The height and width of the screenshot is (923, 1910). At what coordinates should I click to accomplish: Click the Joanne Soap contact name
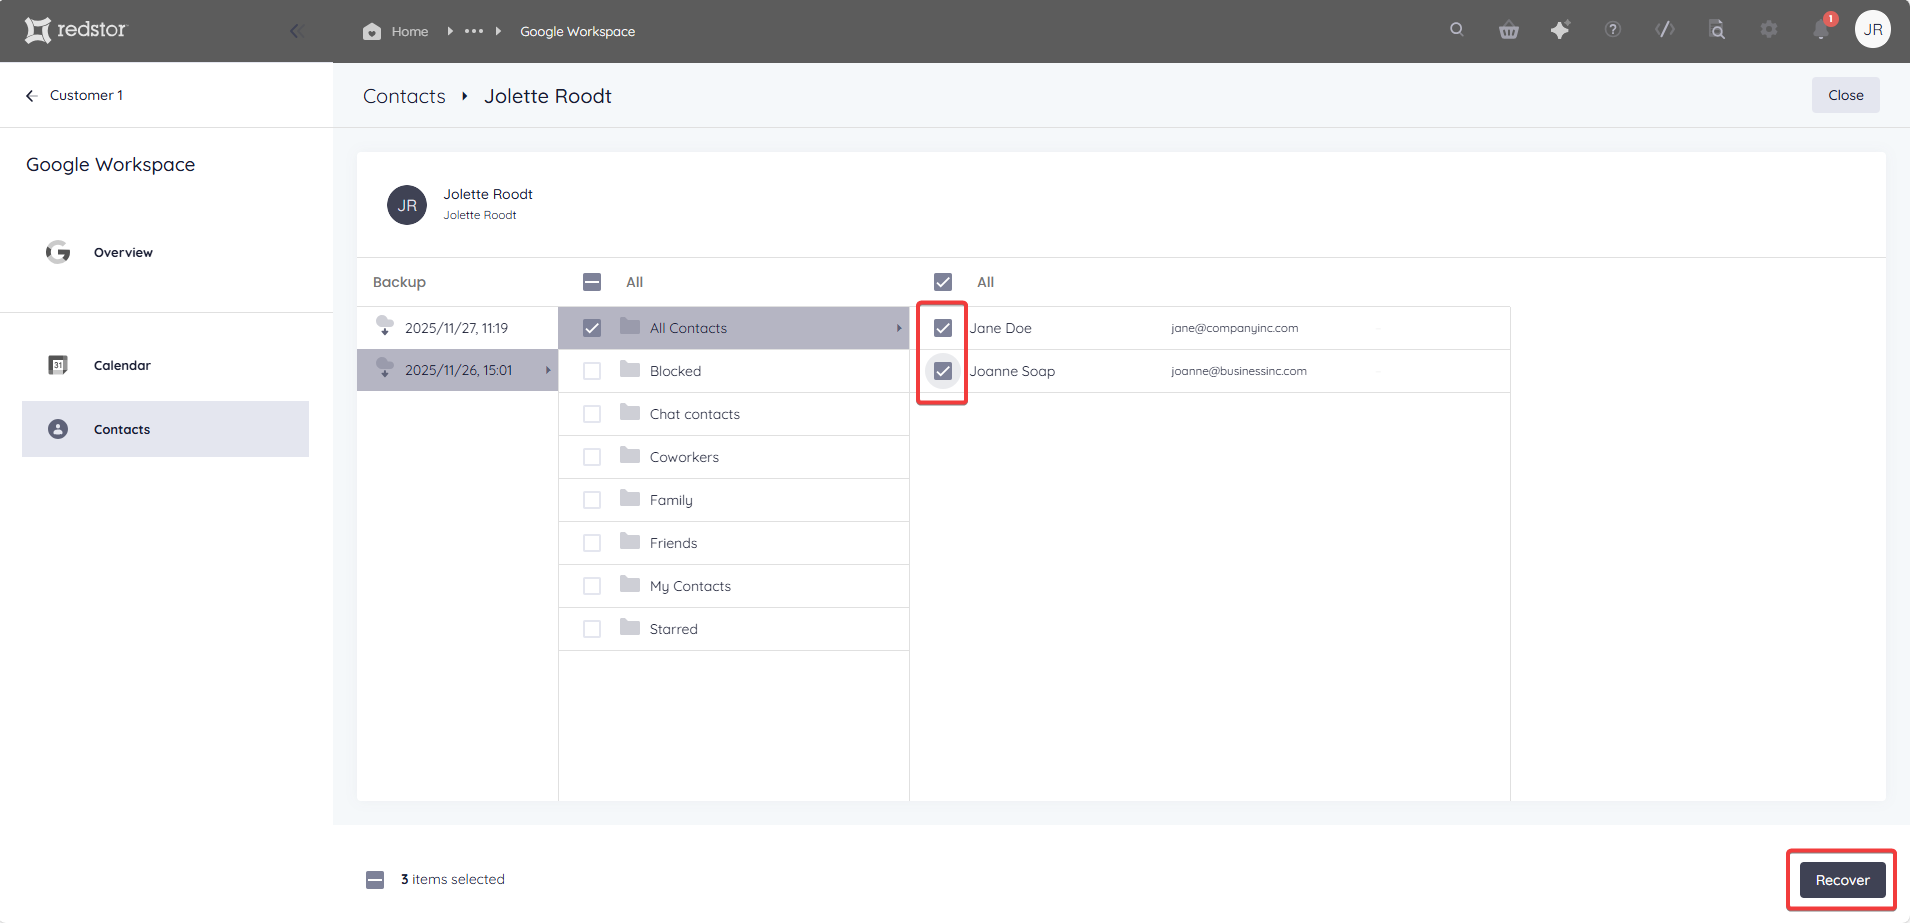pyautogui.click(x=1012, y=371)
